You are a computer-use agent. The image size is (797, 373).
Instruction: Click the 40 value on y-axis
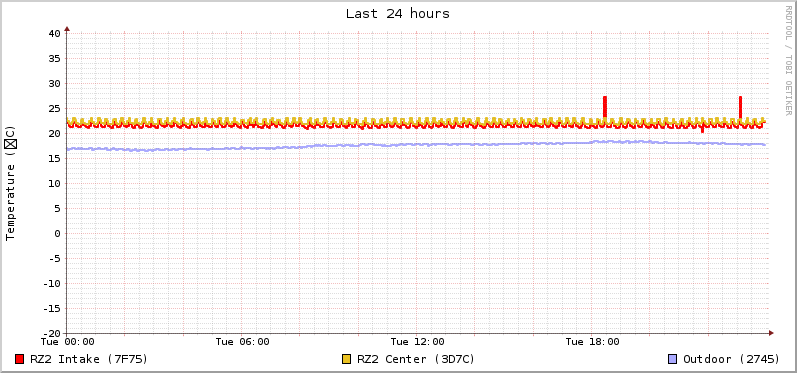click(x=55, y=34)
